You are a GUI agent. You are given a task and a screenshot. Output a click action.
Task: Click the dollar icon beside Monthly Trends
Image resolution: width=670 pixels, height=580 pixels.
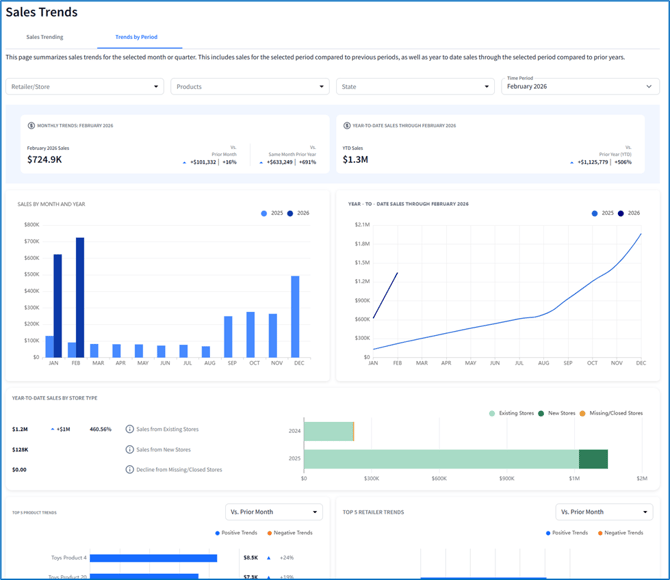coord(31,126)
